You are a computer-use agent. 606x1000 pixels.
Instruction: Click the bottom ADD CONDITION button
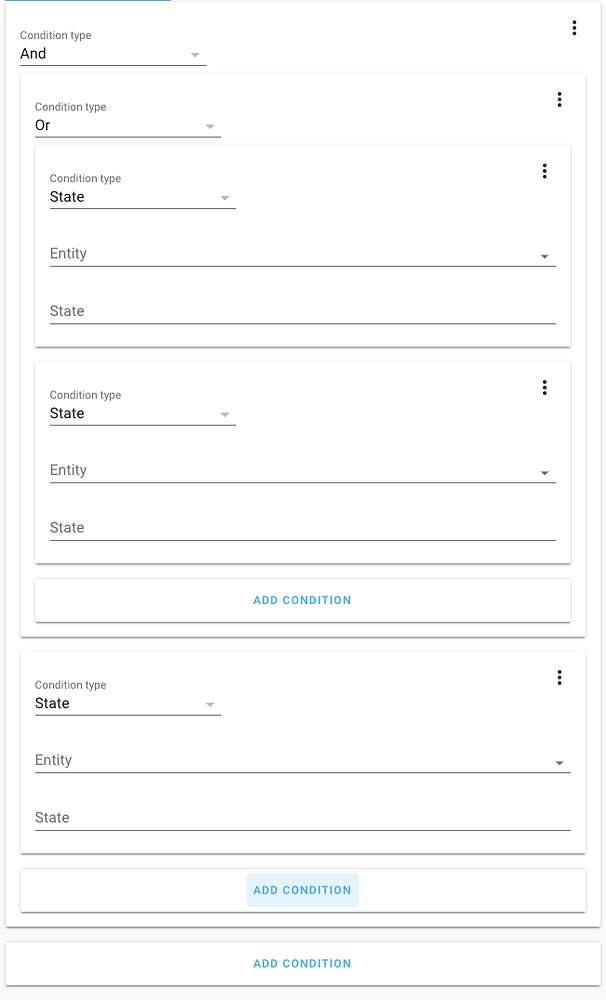(302, 963)
